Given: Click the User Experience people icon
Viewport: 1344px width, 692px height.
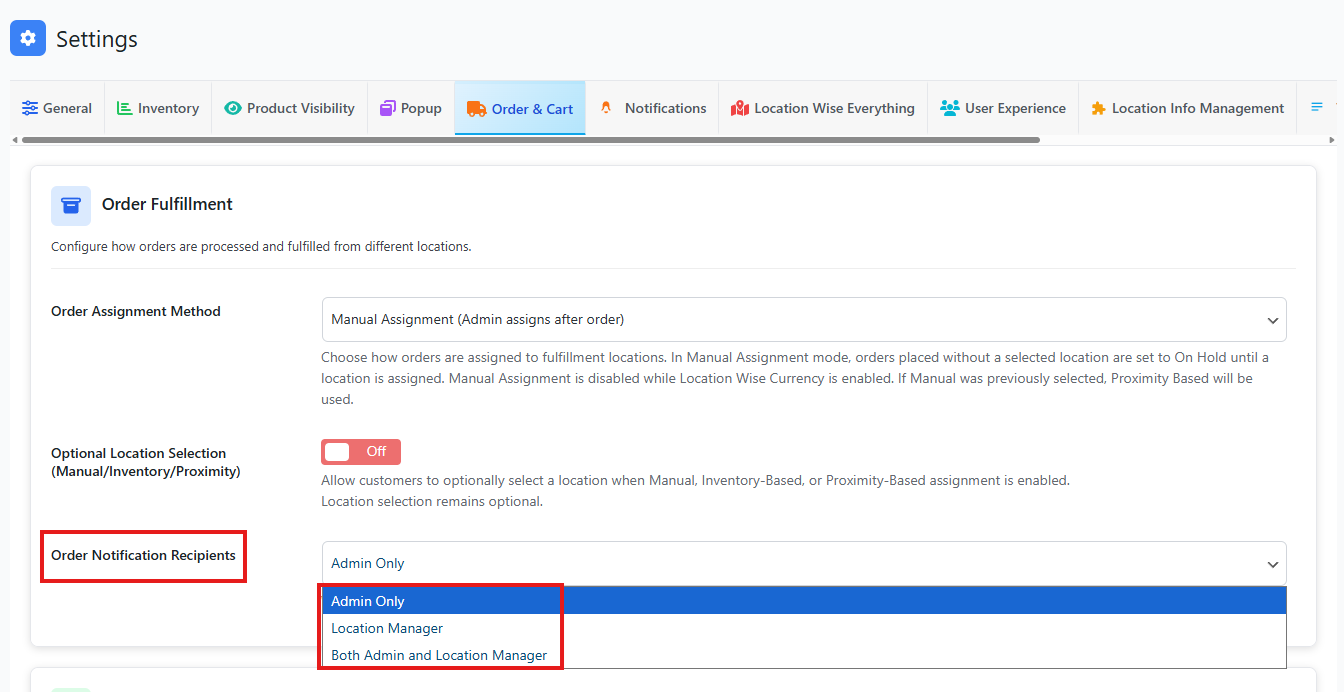Looking at the screenshot, I should [x=950, y=108].
